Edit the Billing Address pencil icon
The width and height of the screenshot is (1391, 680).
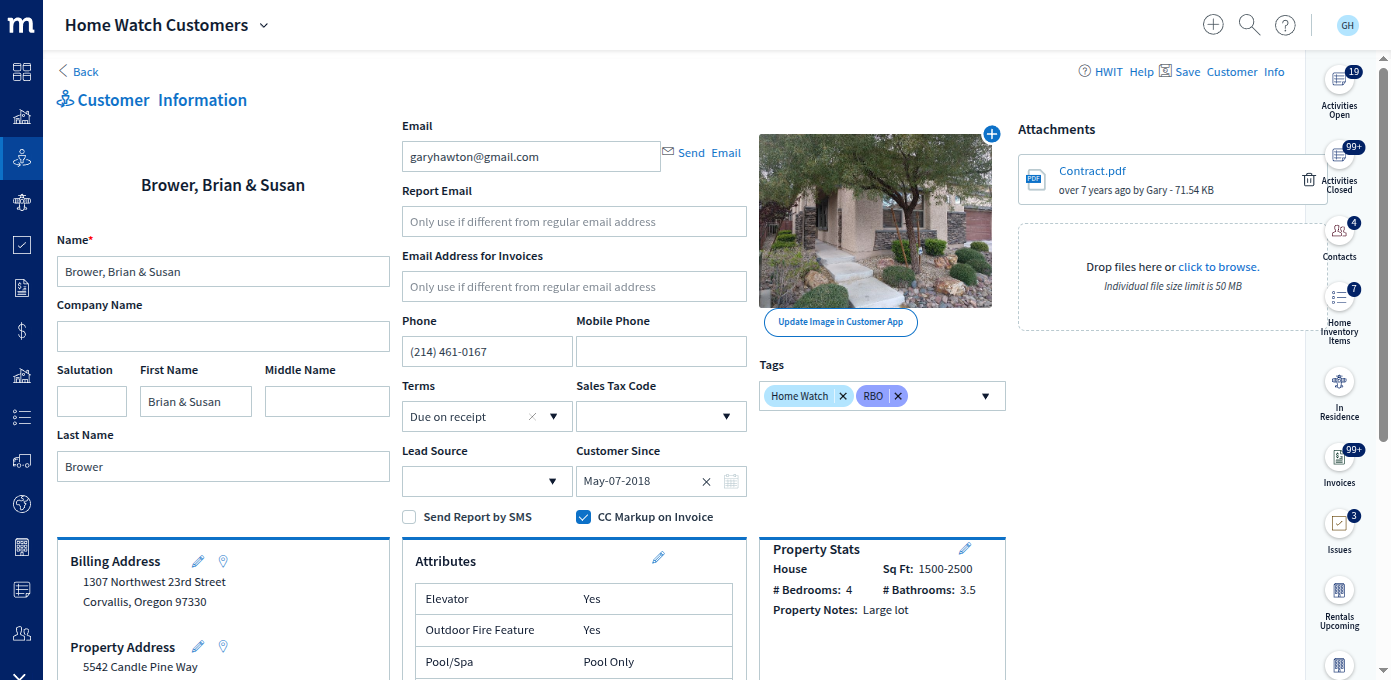[x=198, y=562]
